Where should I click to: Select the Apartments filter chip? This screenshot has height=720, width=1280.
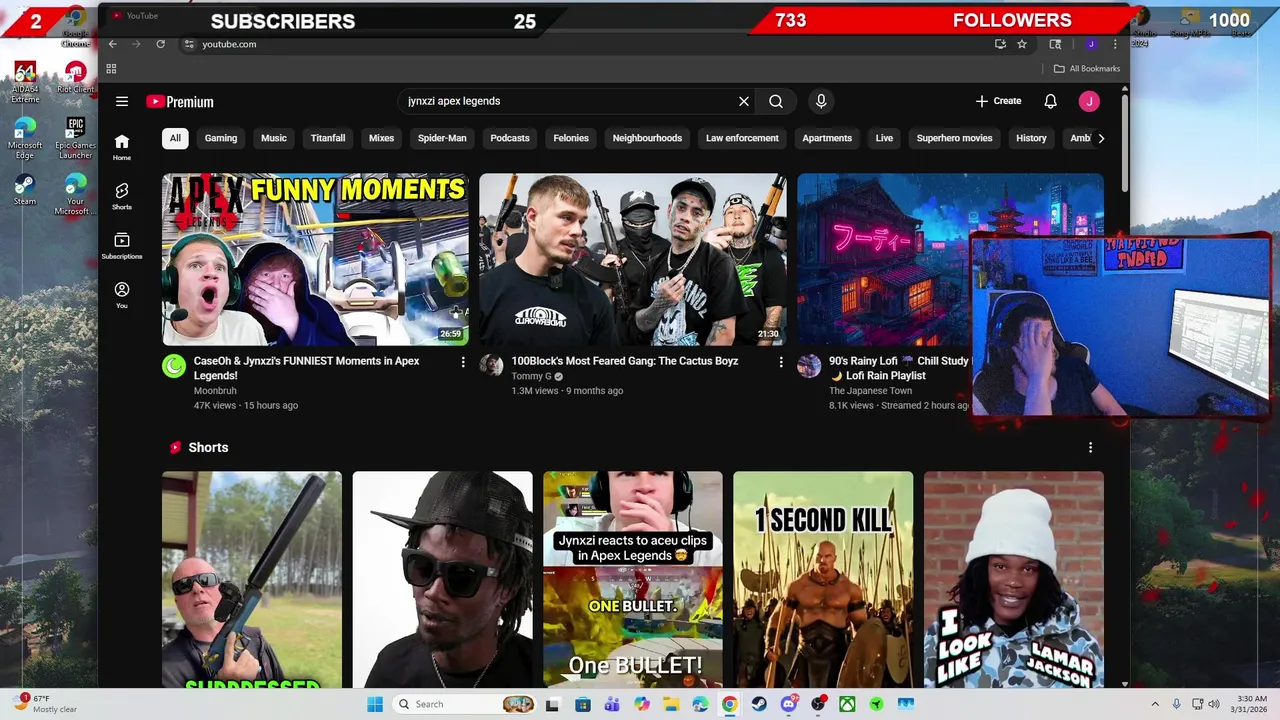tap(827, 138)
